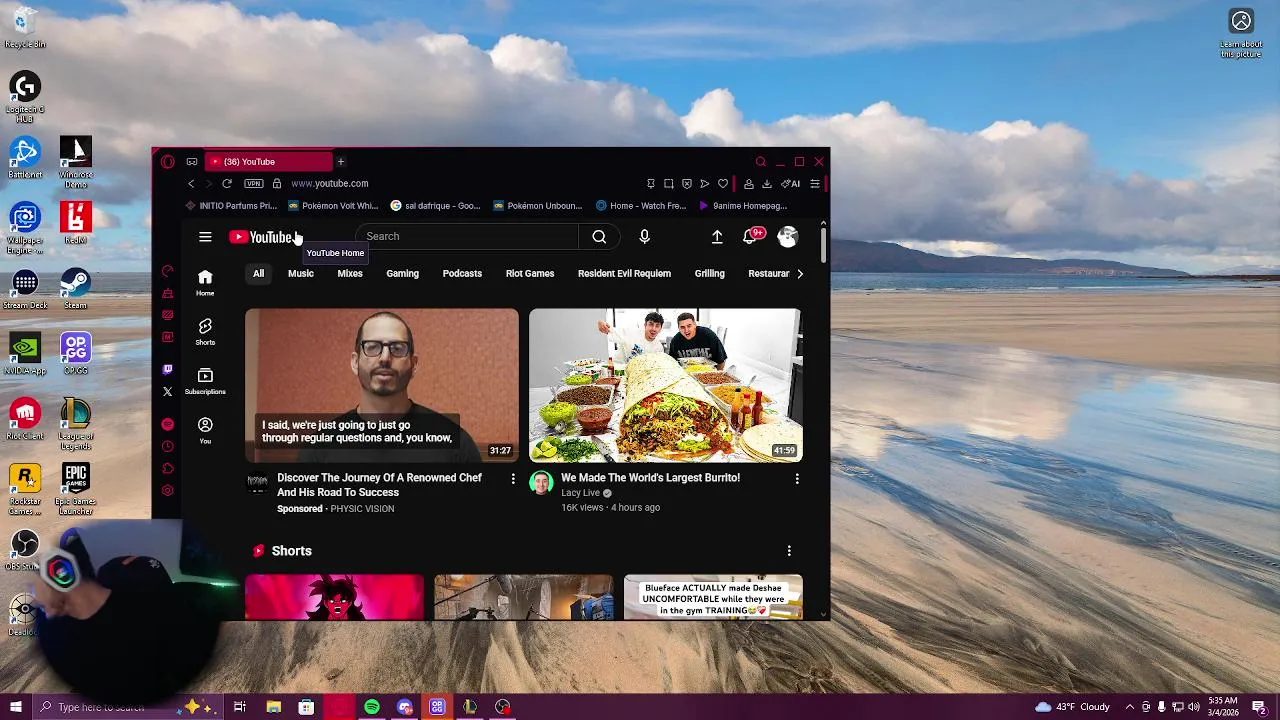This screenshot has height=720, width=1280.
Task: Open the Shorts section options menu
Action: pyautogui.click(x=789, y=551)
